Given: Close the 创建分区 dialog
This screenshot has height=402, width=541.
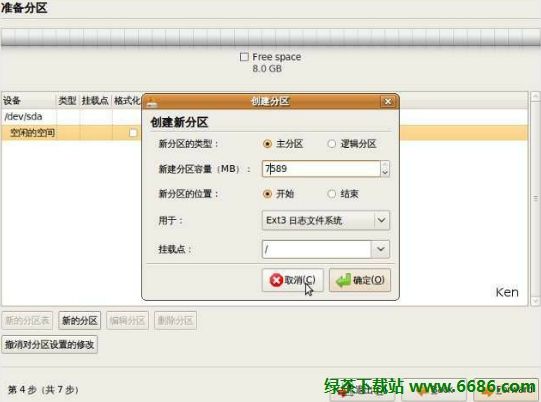Looking at the screenshot, I should (388, 101).
